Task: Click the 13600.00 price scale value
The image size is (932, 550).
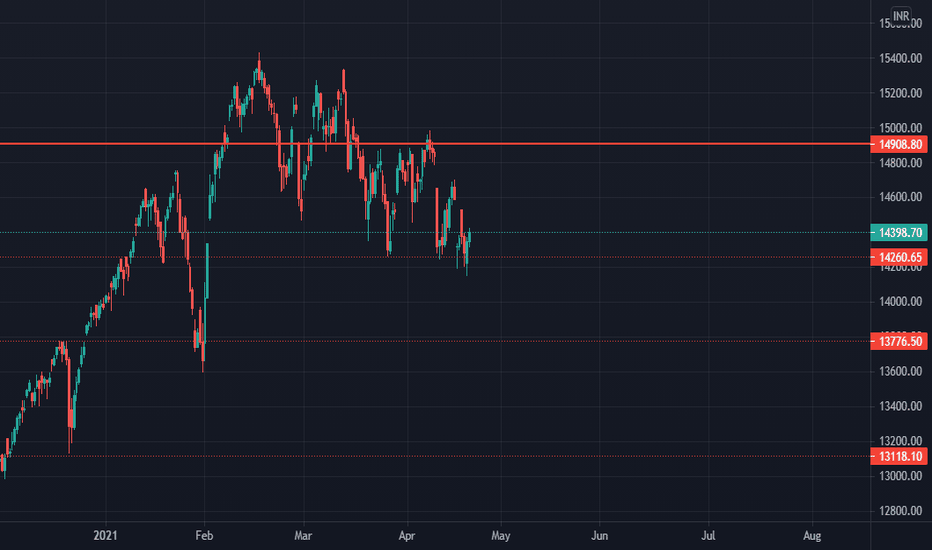Action: (900, 372)
